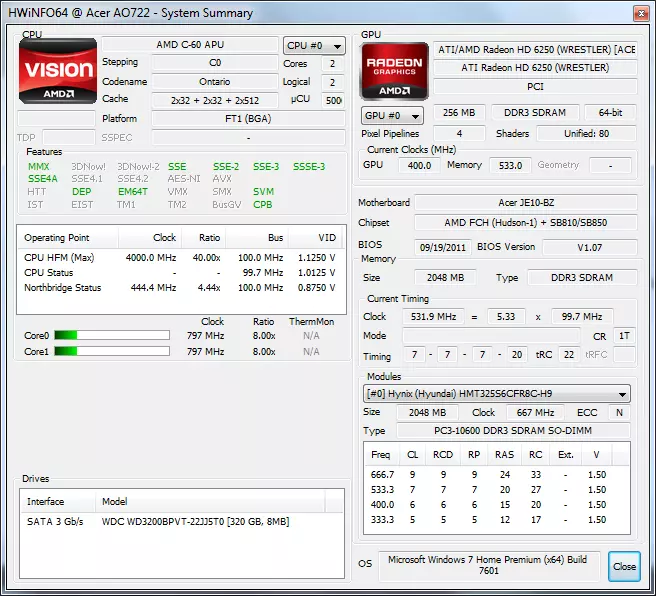Image resolution: width=656 pixels, height=596 pixels.
Task: Click the Codename Ontario field
Action: [x=215, y=82]
